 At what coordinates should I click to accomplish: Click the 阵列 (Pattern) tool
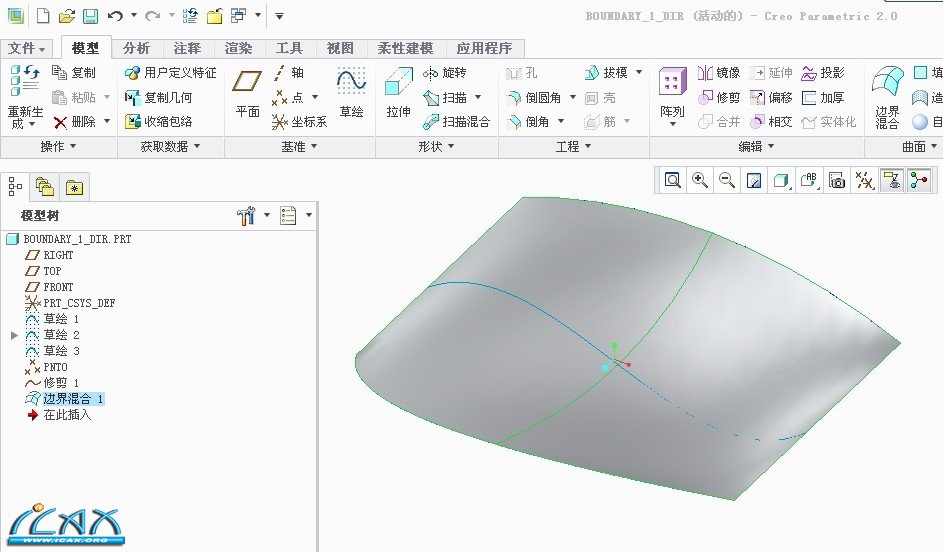click(x=672, y=92)
